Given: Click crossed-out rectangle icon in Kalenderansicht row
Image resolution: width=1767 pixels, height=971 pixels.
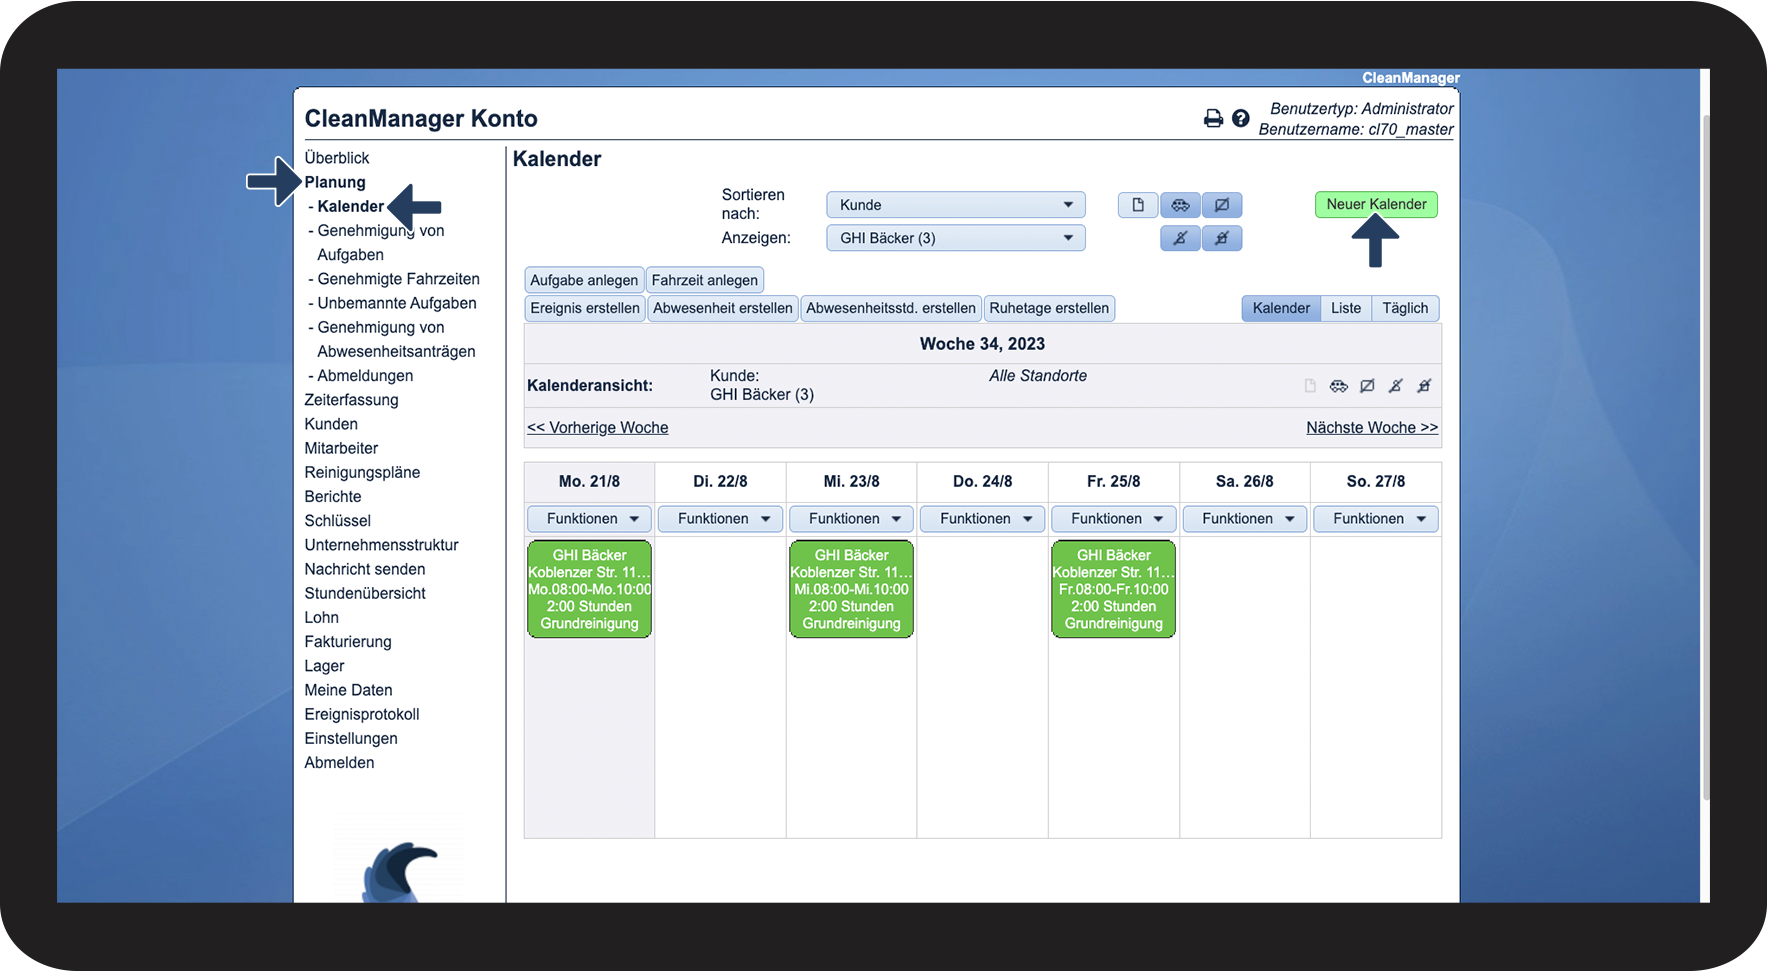Looking at the screenshot, I should click(x=1367, y=386).
